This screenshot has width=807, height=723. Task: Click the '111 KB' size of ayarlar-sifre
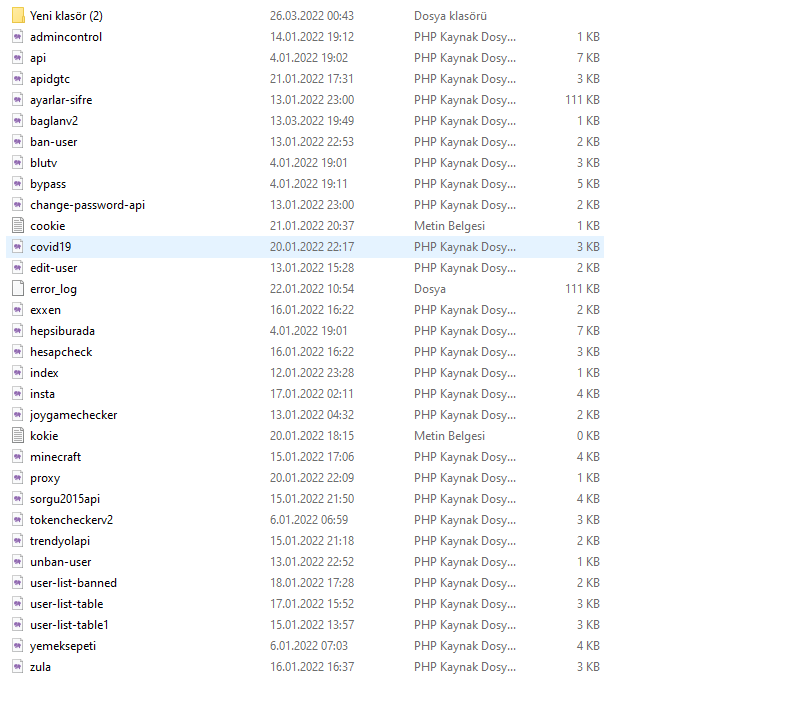pyautogui.click(x=583, y=100)
